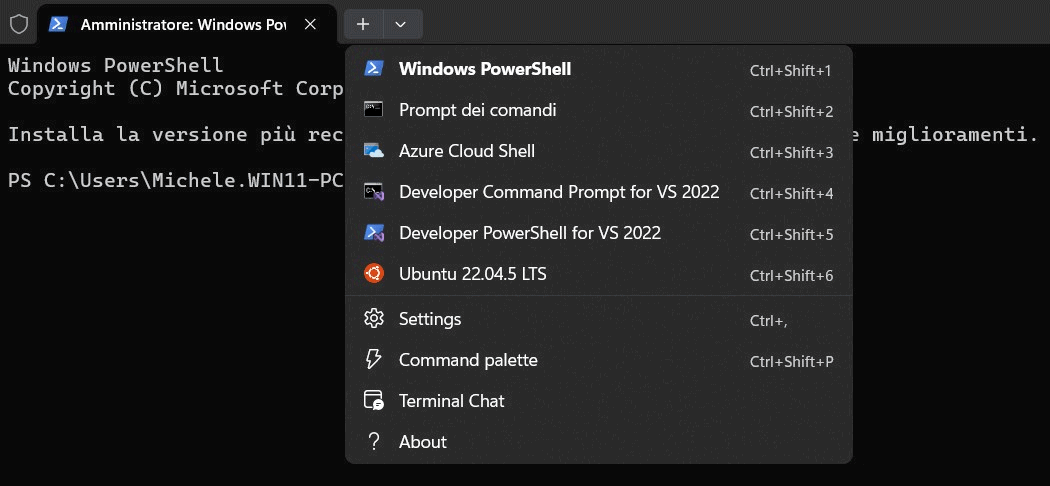
Task: Click the word 'miglioramenti.' in terminal
Action: tap(955, 135)
